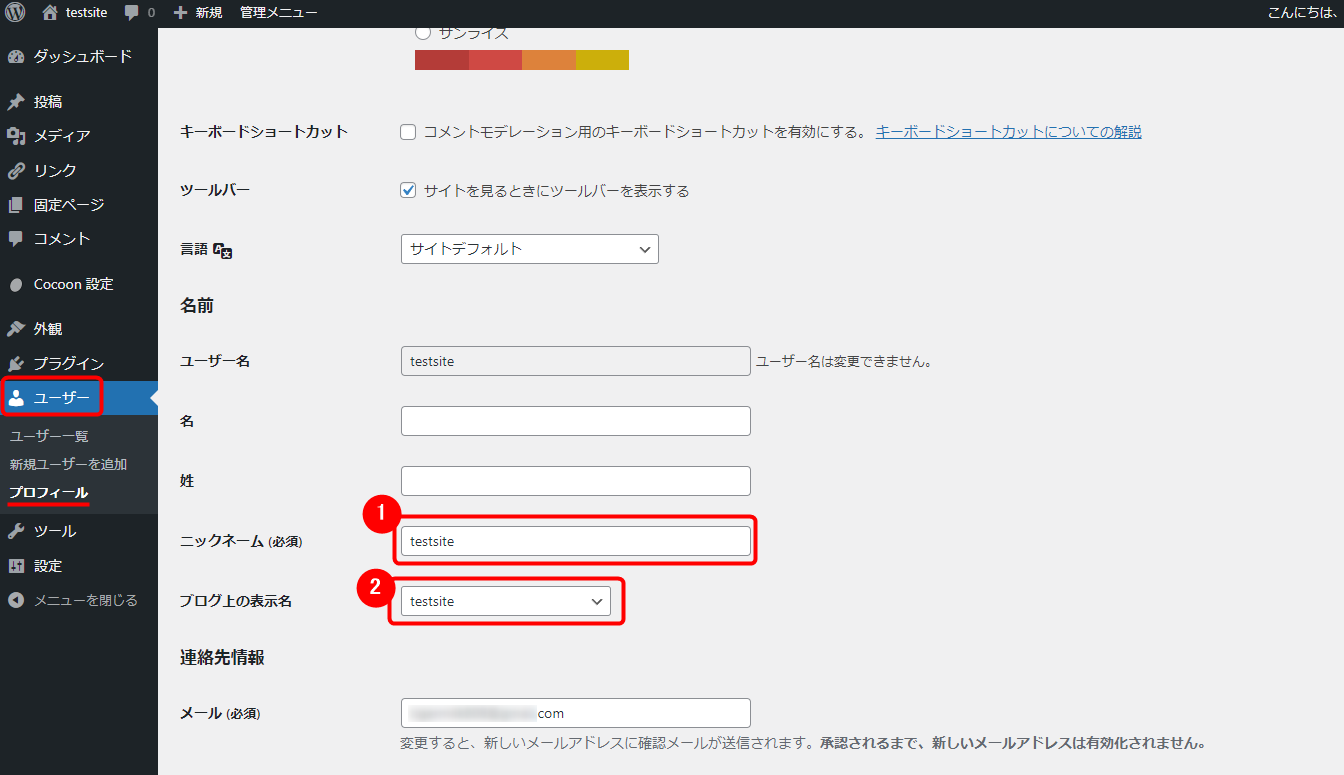The height and width of the screenshot is (775, 1344).
Task: Click the 名 input field
Action: 575,421
